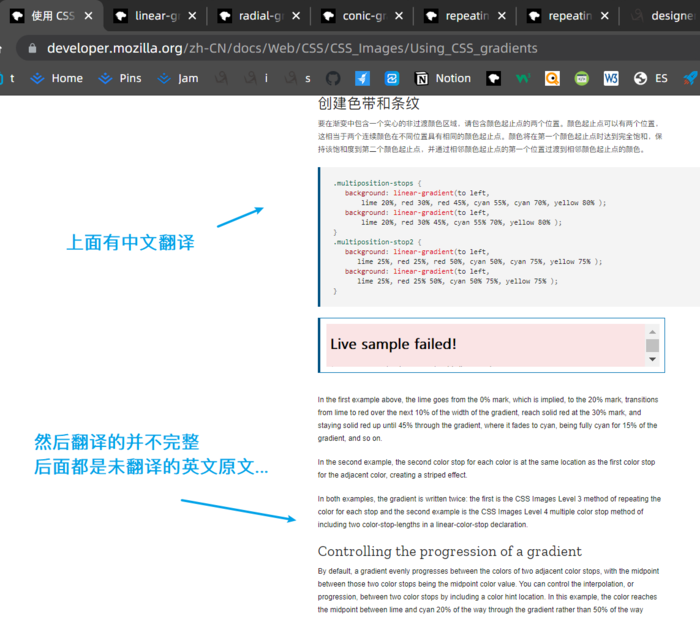This screenshot has width=700, height=619.
Task: Switch to the second repeatin tab
Action: click(569, 16)
